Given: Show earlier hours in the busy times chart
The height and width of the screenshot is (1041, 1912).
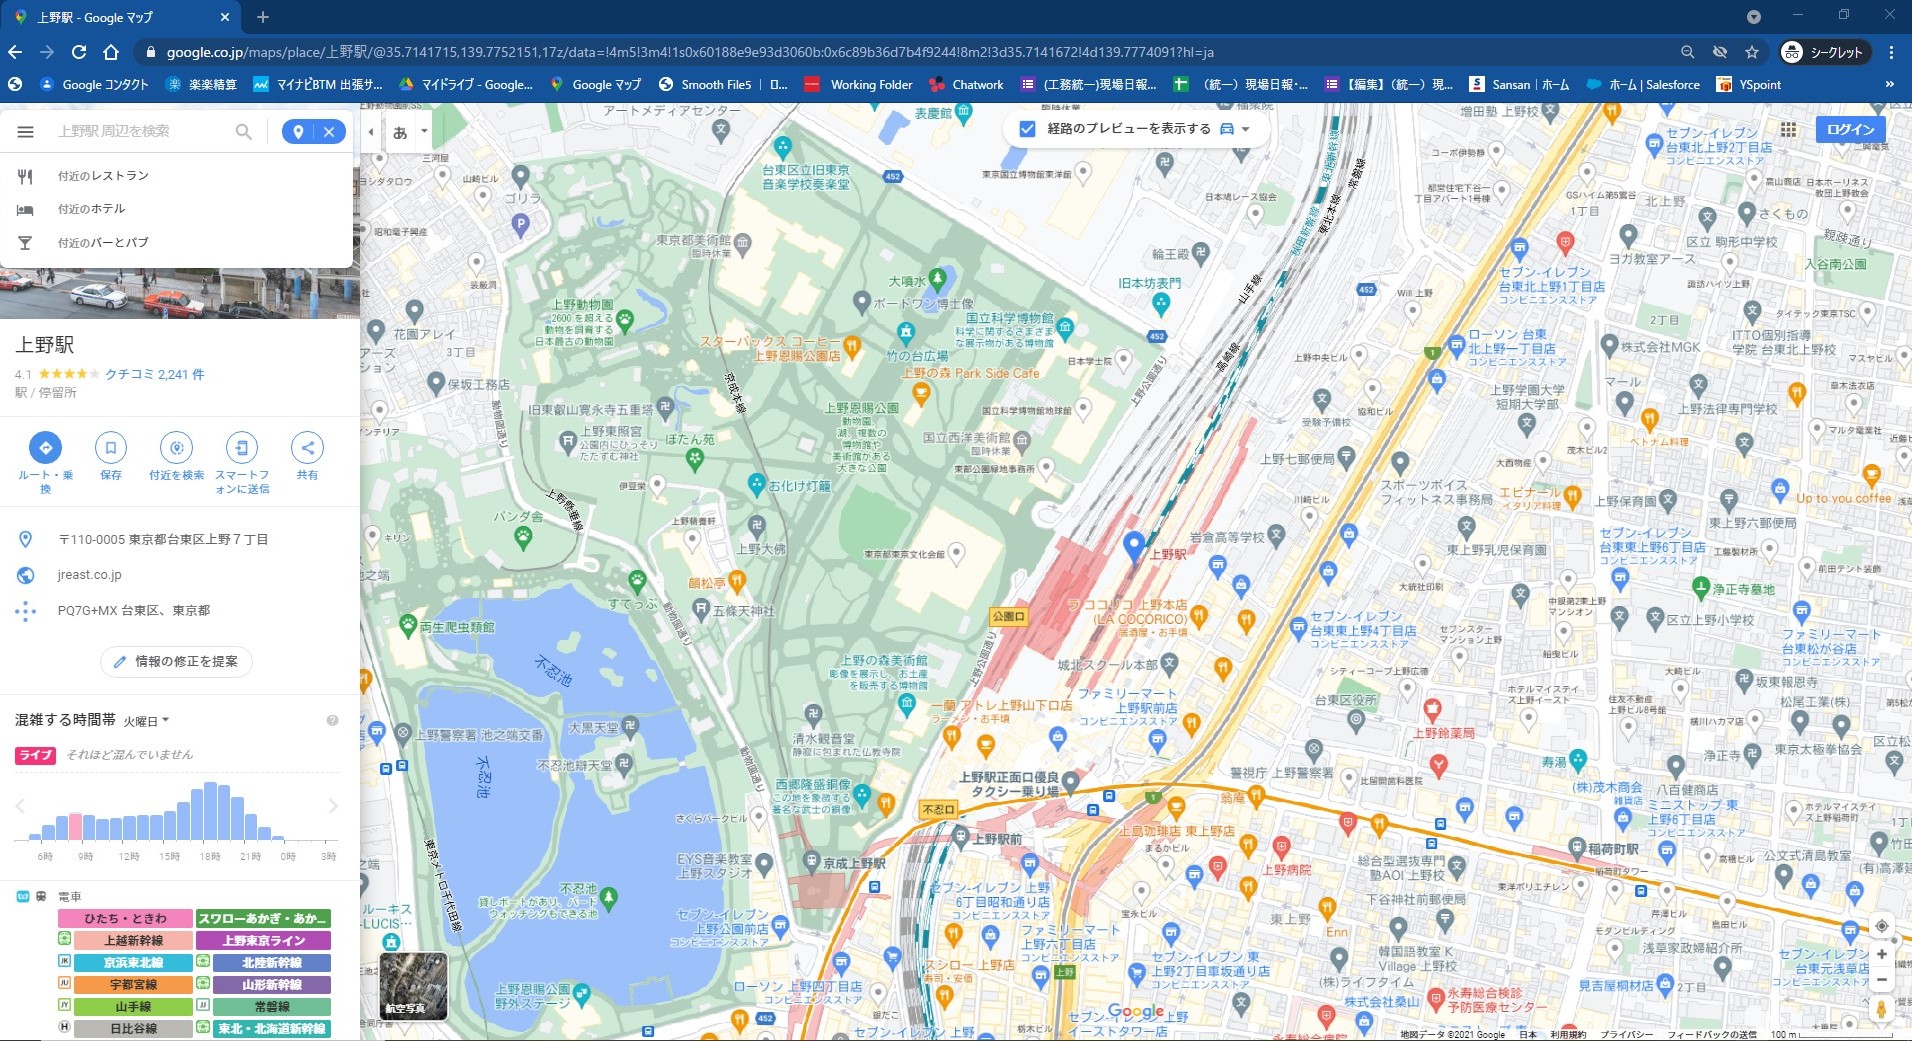Looking at the screenshot, I should 20,806.
